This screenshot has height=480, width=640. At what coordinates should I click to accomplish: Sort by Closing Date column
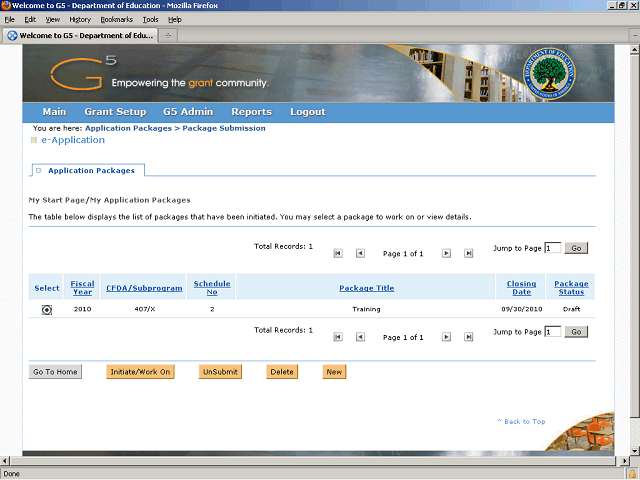(521, 288)
